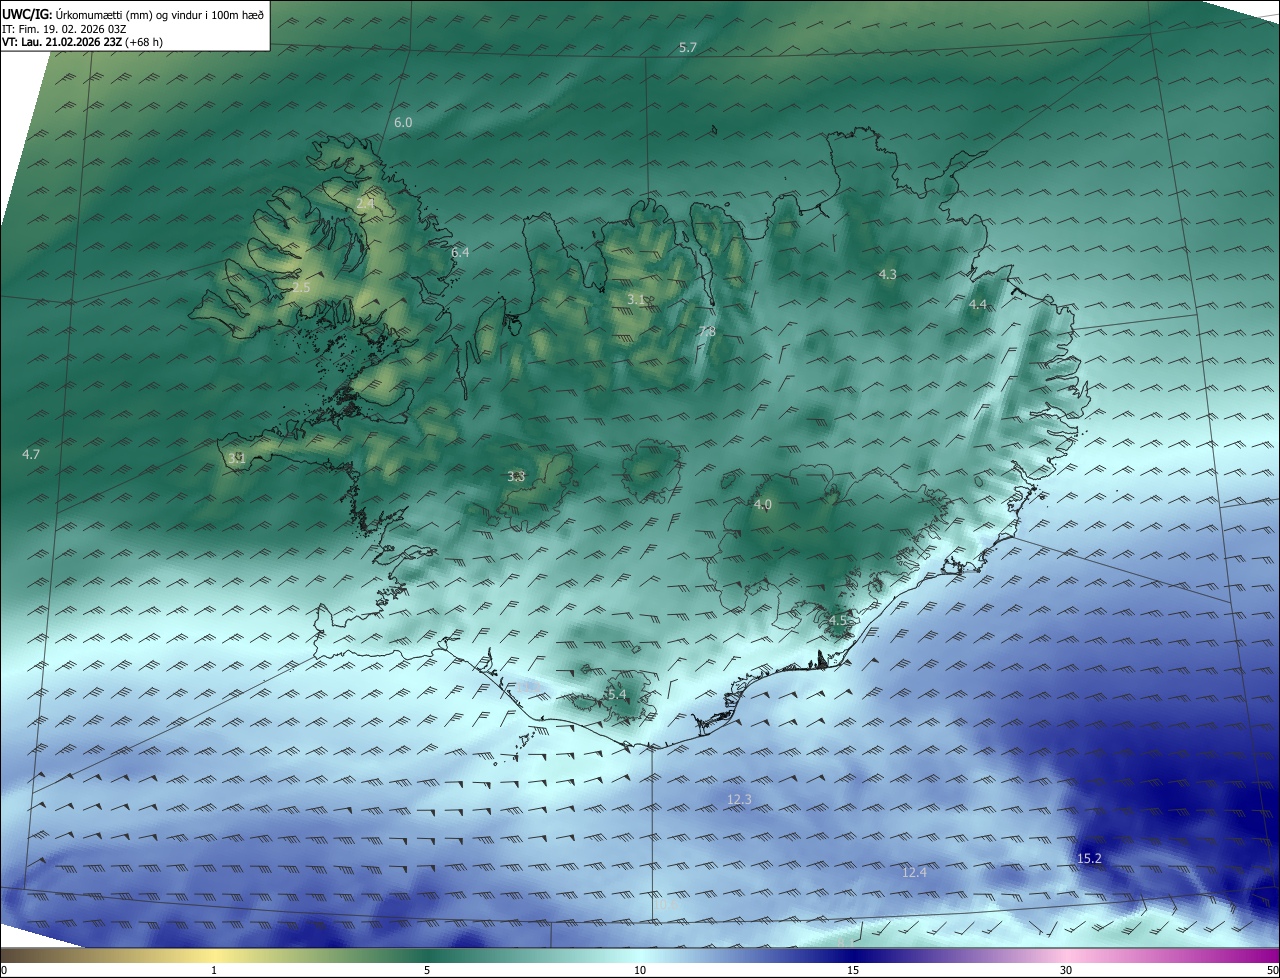
Task: Click the 0 tick on the color scale
Action: pyautogui.click(x=3, y=970)
